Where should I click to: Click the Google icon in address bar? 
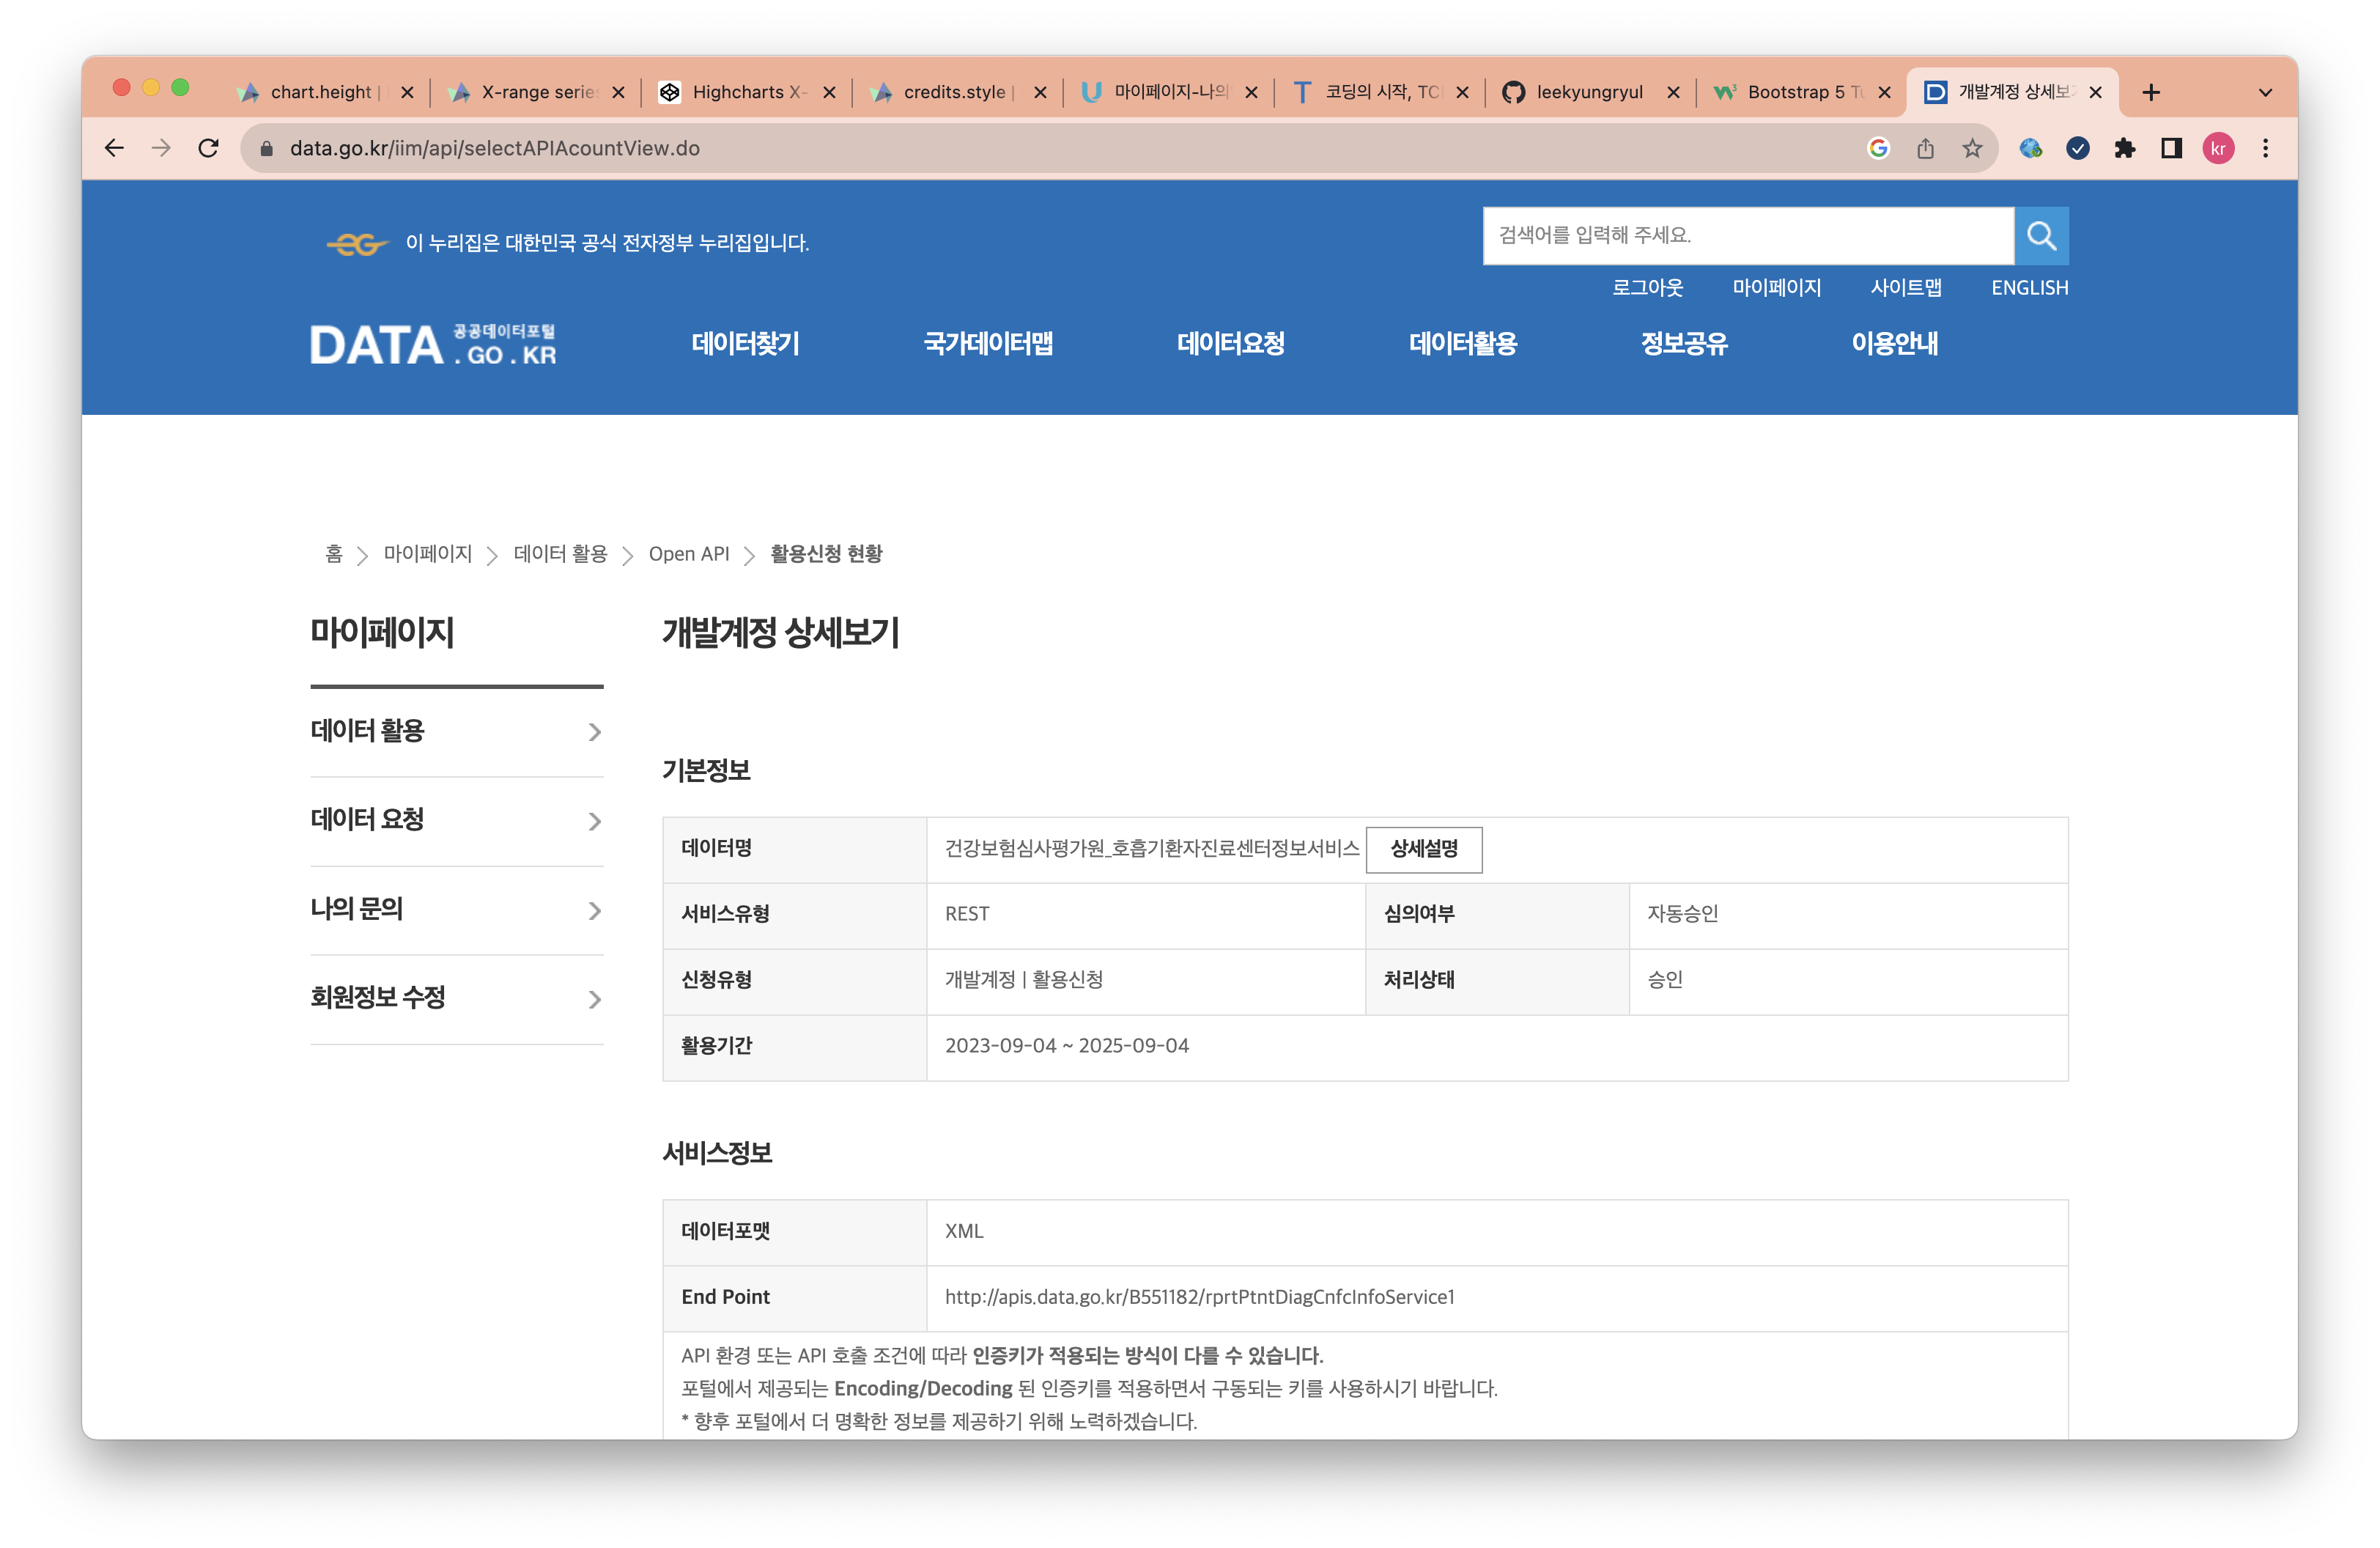pyautogui.click(x=1878, y=148)
